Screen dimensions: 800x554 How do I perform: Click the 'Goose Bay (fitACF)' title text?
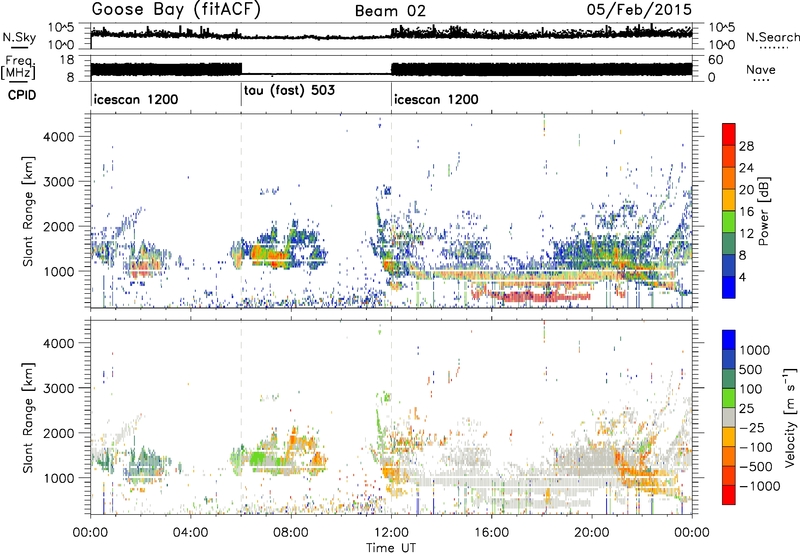[x=176, y=10]
